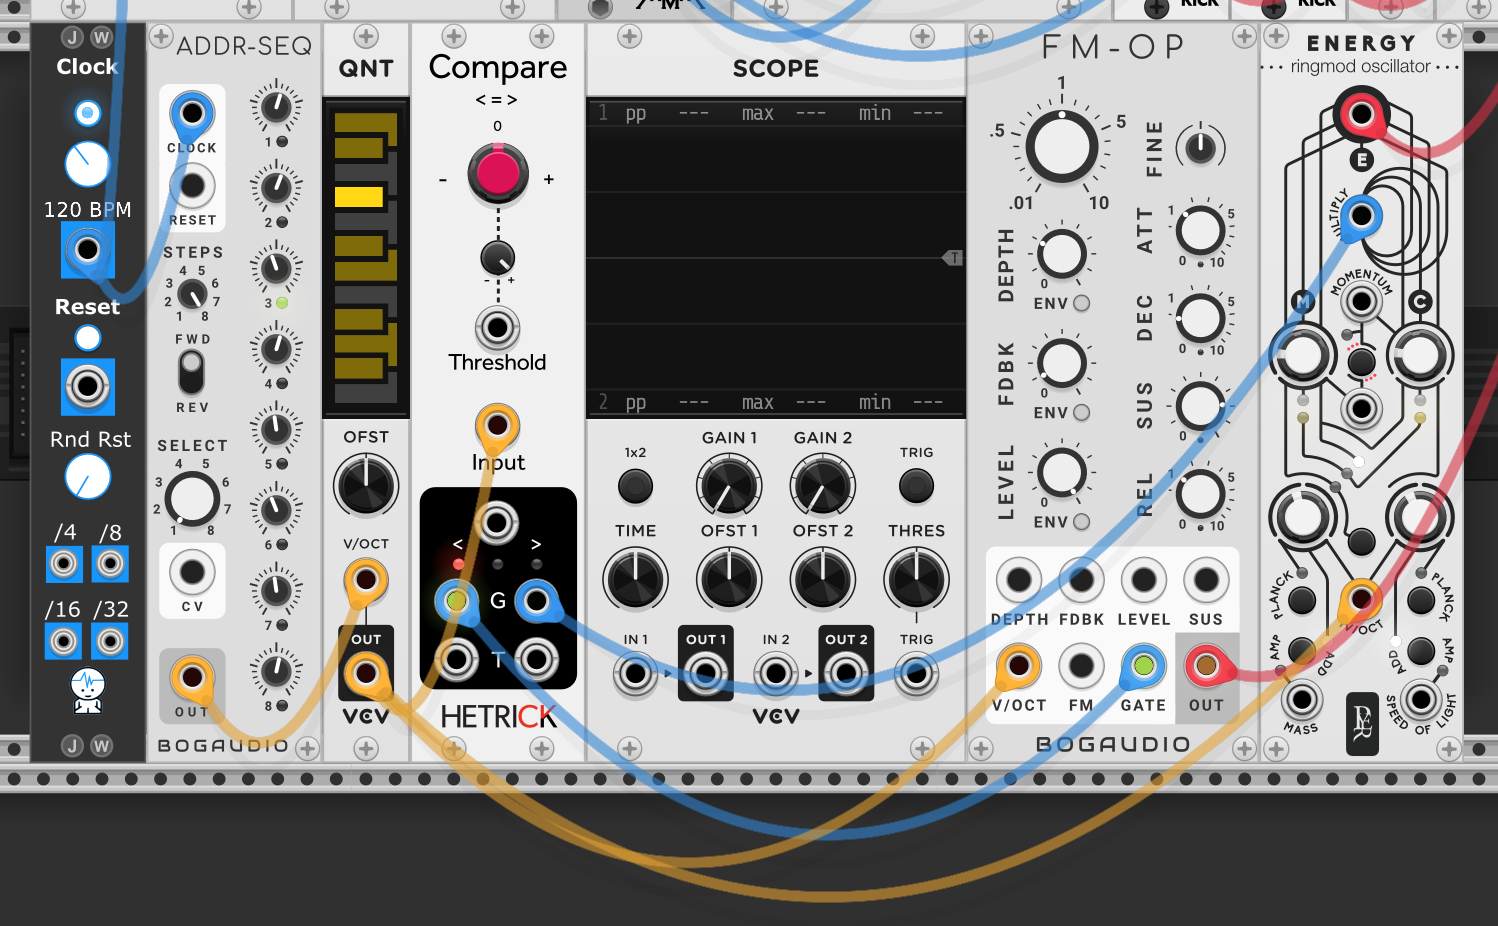Click the Energy top output red jack
This screenshot has width=1498, height=926.
[1361, 114]
